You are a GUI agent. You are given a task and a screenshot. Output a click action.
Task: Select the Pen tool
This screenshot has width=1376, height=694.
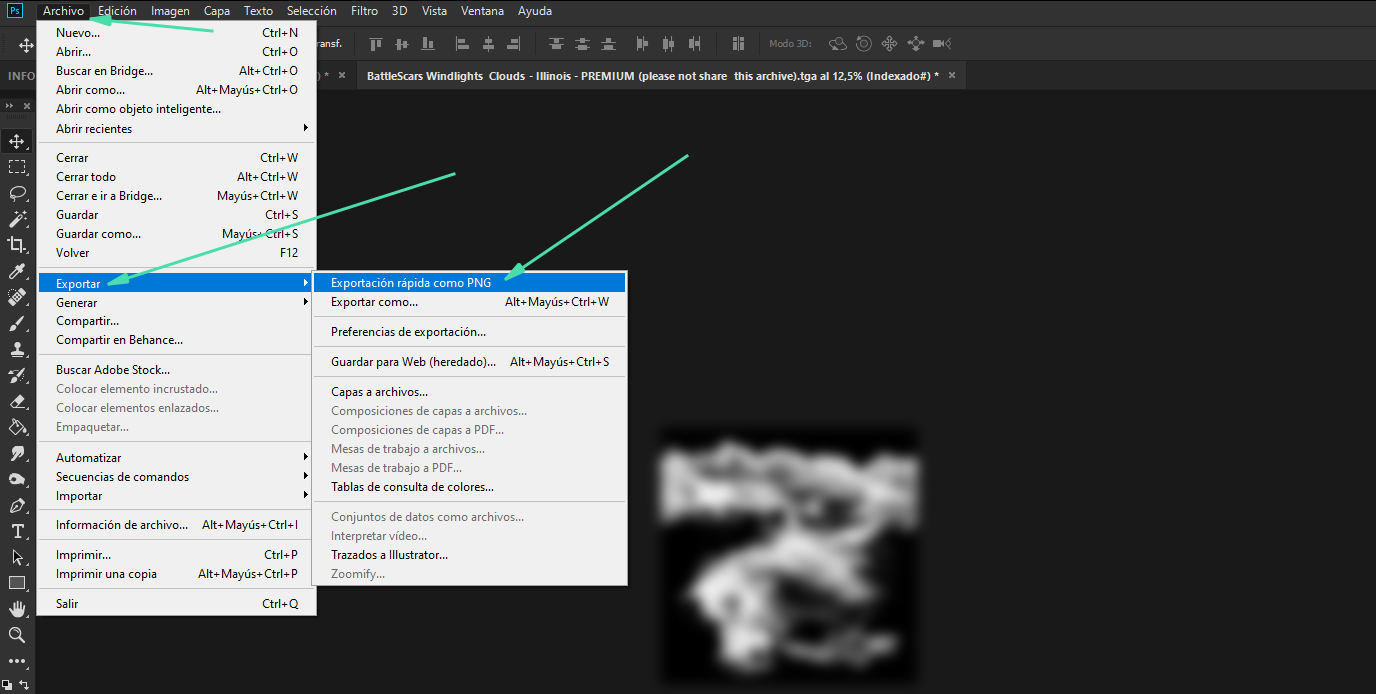coord(17,505)
